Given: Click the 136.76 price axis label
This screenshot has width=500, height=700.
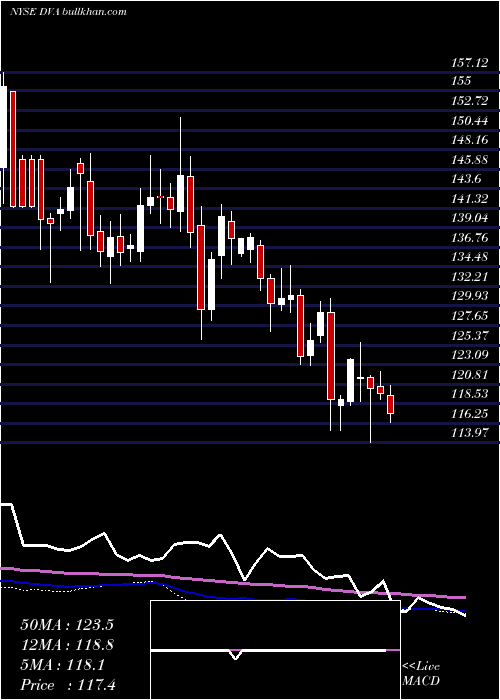Looking at the screenshot, I should pos(469,238).
